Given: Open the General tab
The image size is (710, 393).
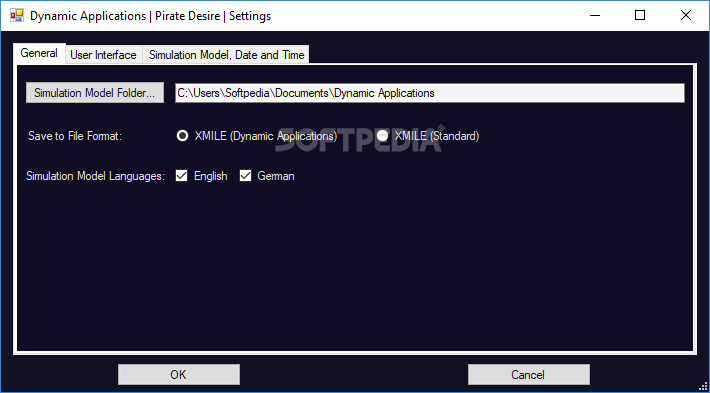Looking at the screenshot, I should point(39,53).
